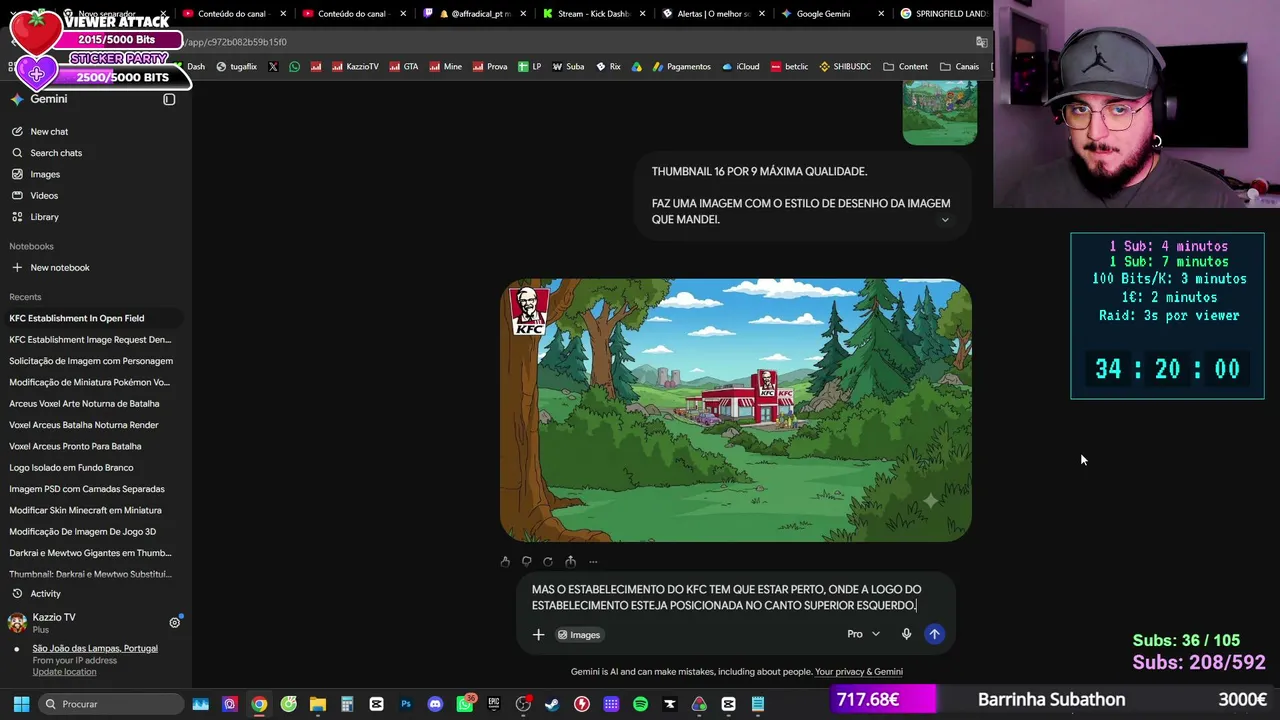Image resolution: width=1280 pixels, height=720 pixels.
Task: Open the São João das Lampas location link
Action: point(95,649)
